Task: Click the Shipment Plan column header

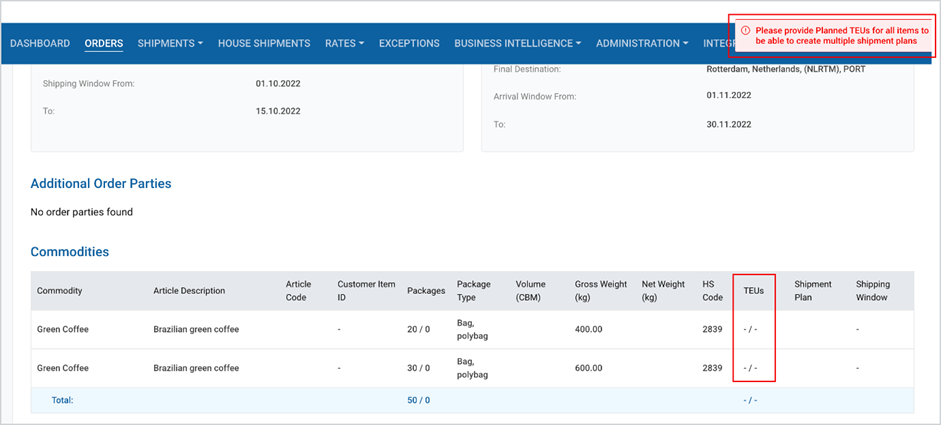Action: 813,291
